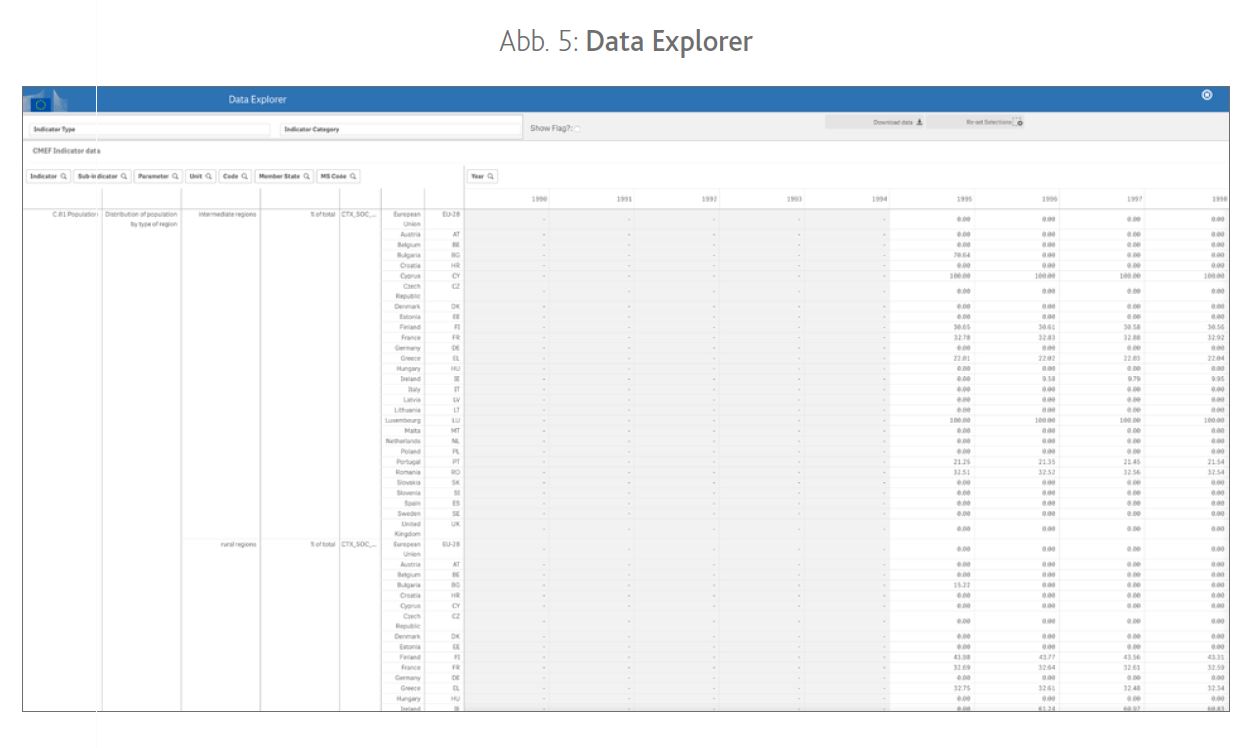Image resolution: width=1250 pixels, height=748 pixels.
Task: Select the 1990 year column header
Action: click(x=538, y=199)
